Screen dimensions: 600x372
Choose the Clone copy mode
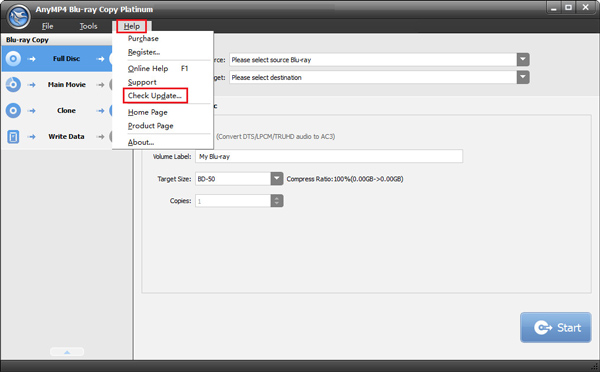pos(66,111)
